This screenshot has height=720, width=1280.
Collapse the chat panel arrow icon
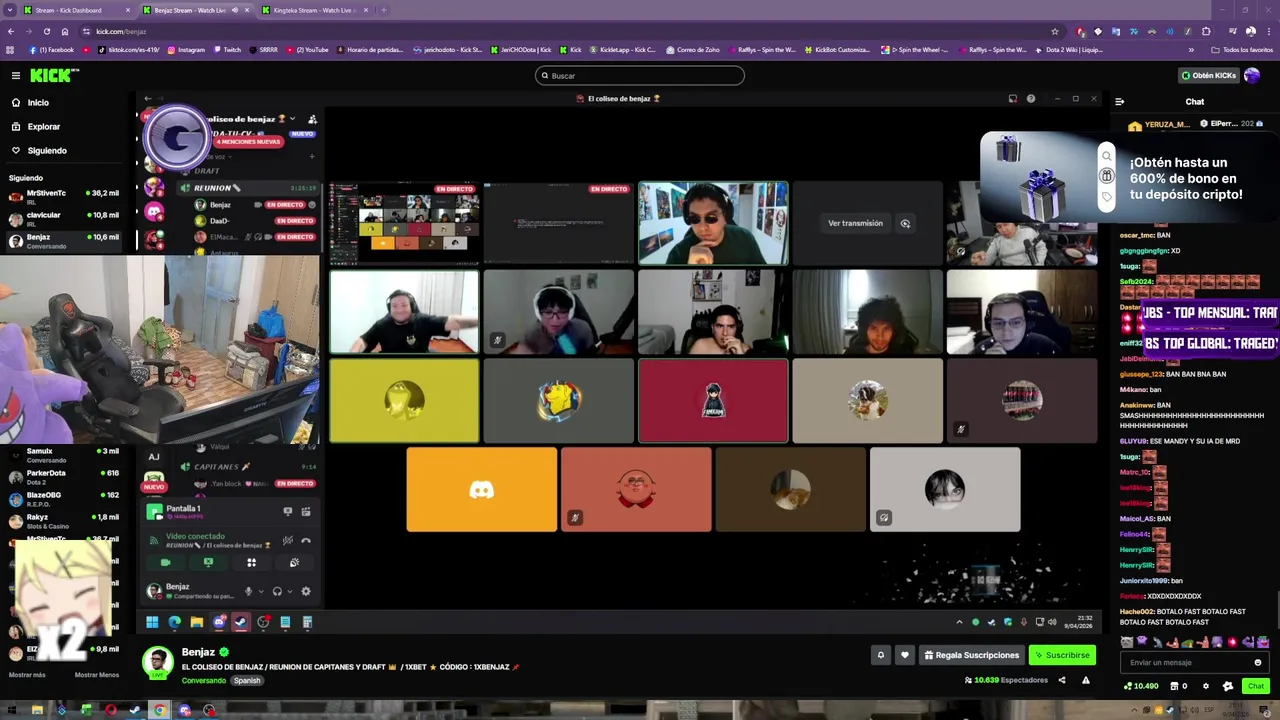(x=1119, y=101)
